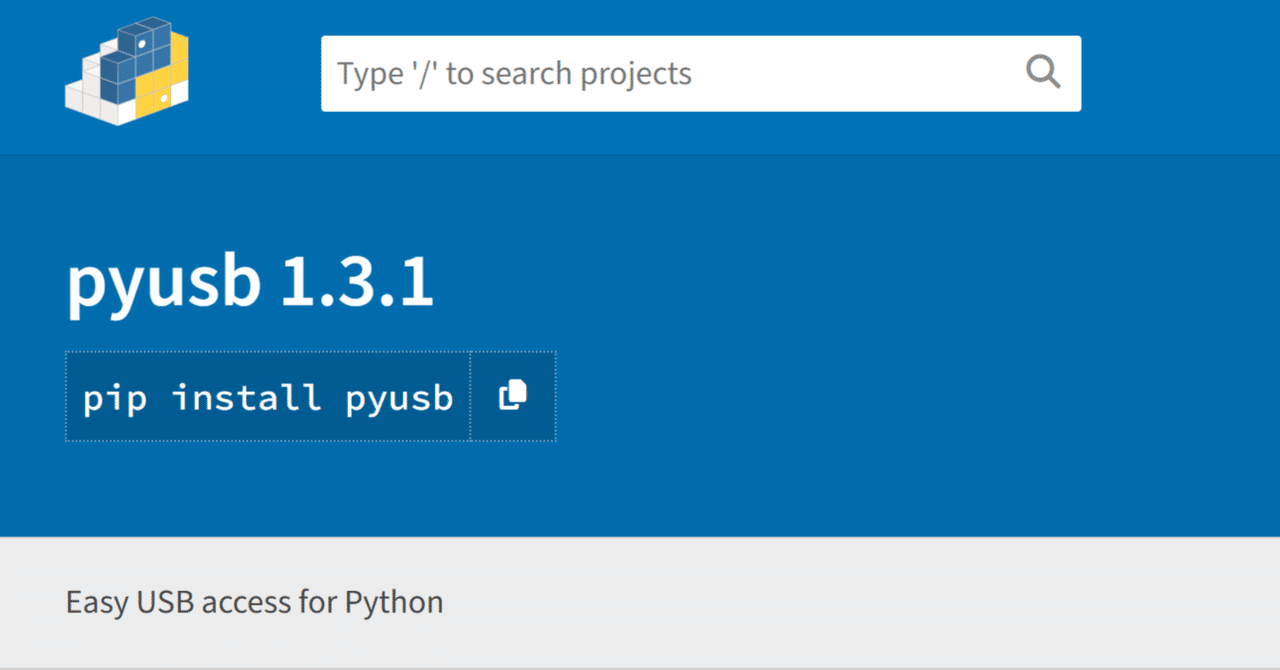Select the pip install pyusb command text
This screenshot has height=670, width=1280.
tap(268, 396)
